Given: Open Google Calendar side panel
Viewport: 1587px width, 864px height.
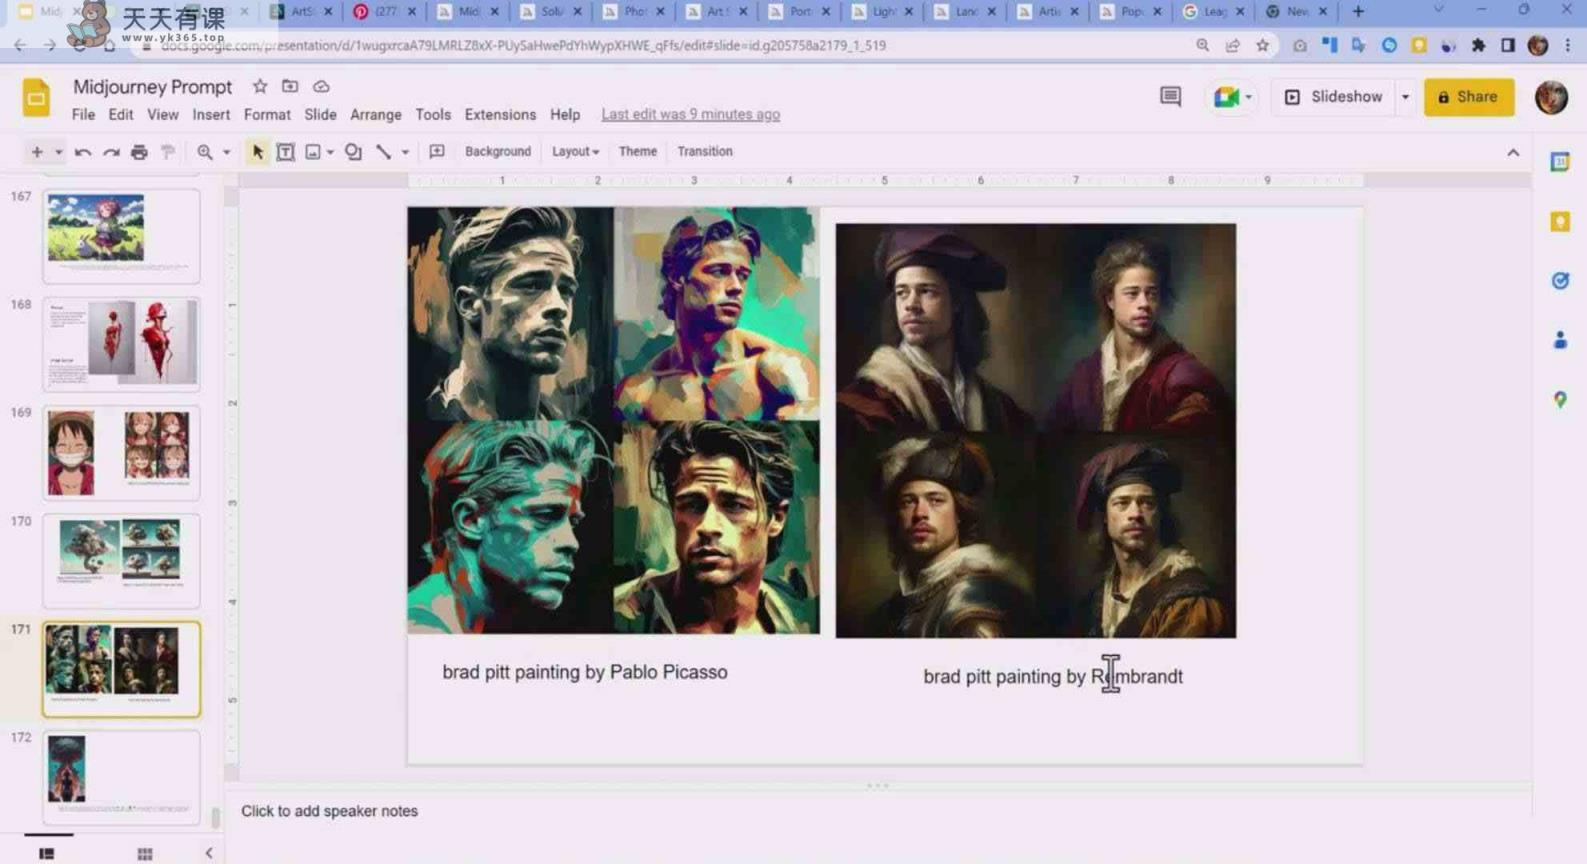Looking at the screenshot, I should point(1560,162).
